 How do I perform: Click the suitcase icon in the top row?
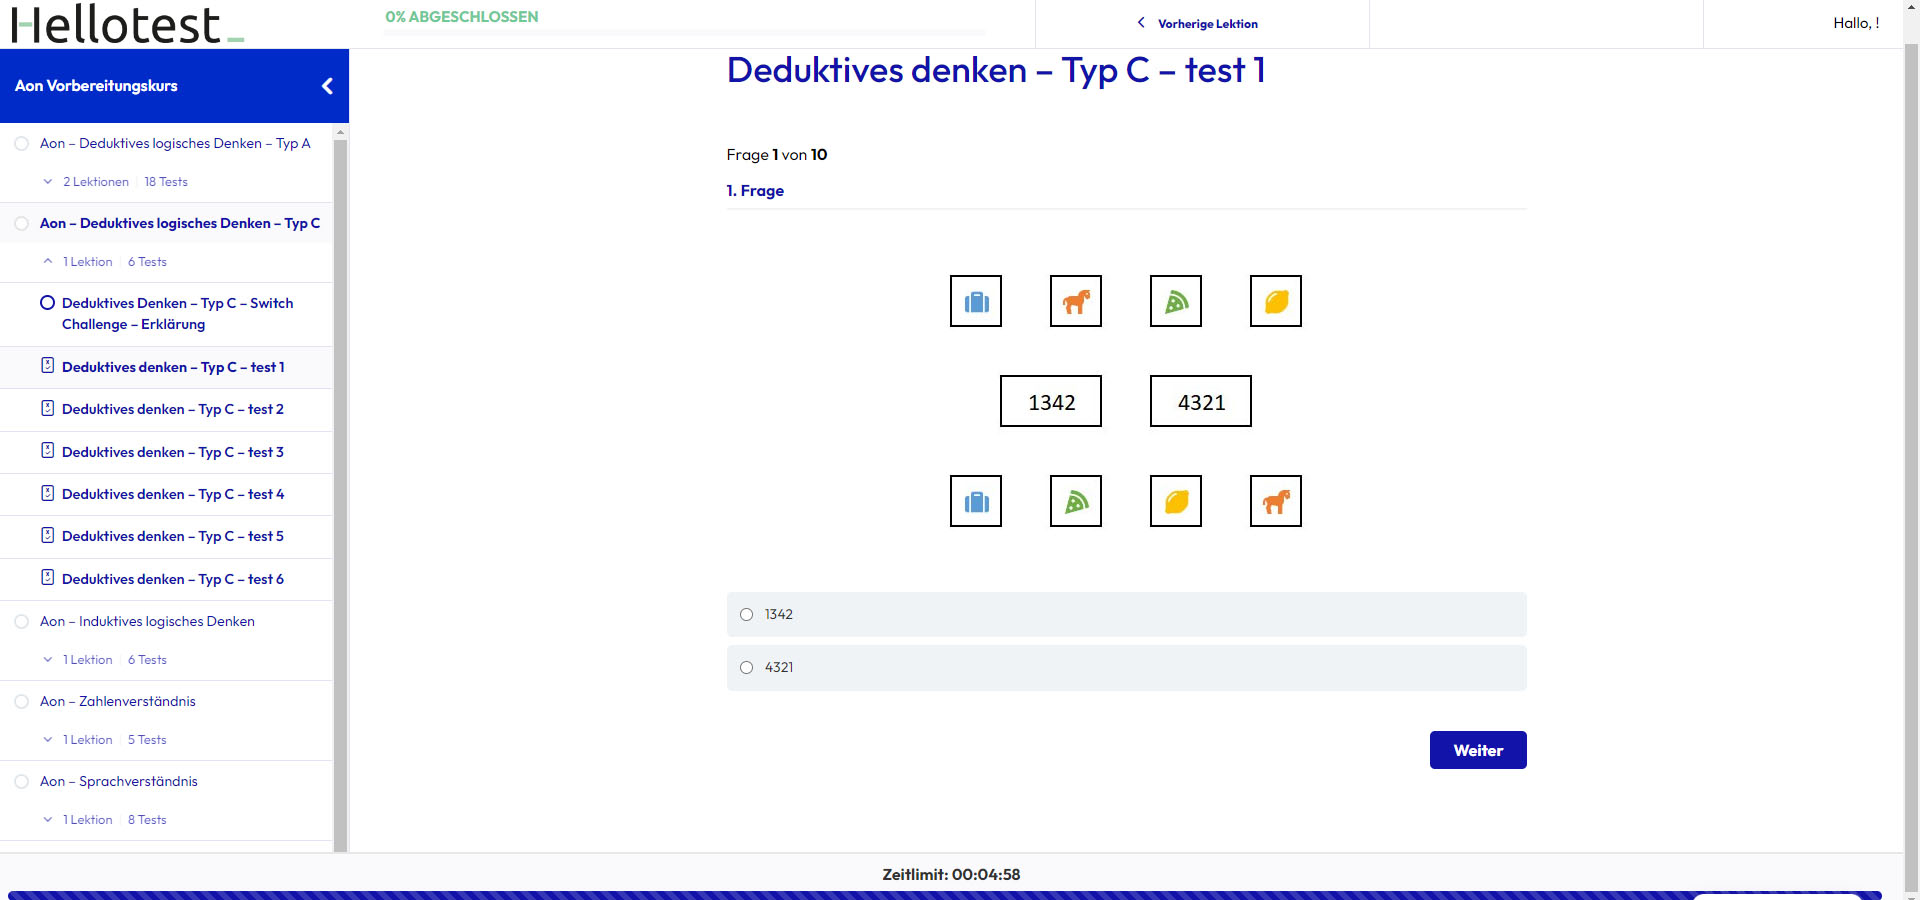pyautogui.click(x=976, y=301)
